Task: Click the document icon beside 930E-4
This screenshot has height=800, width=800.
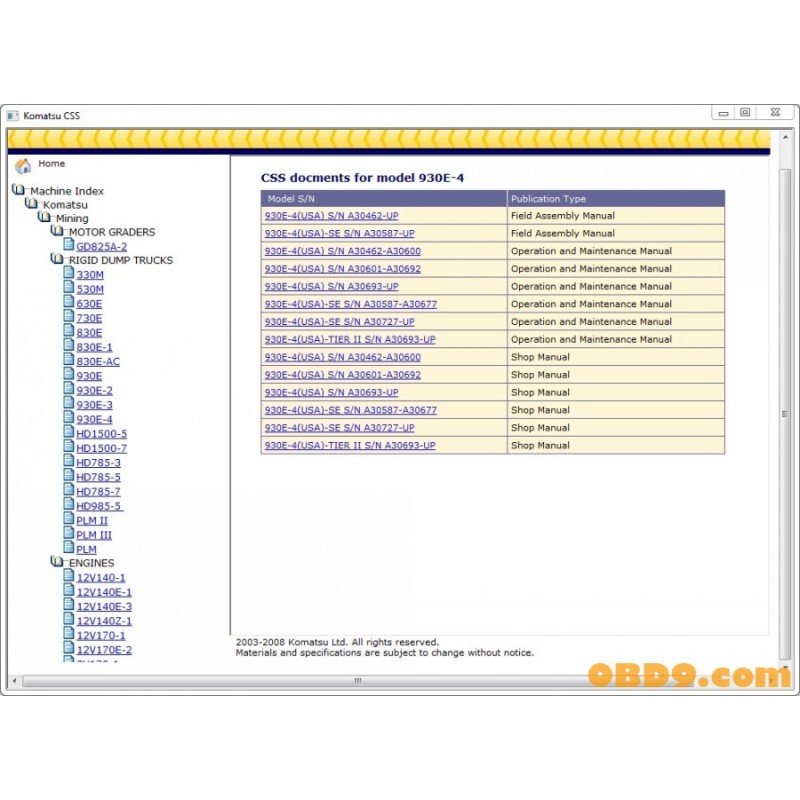Action: (69, 417)
